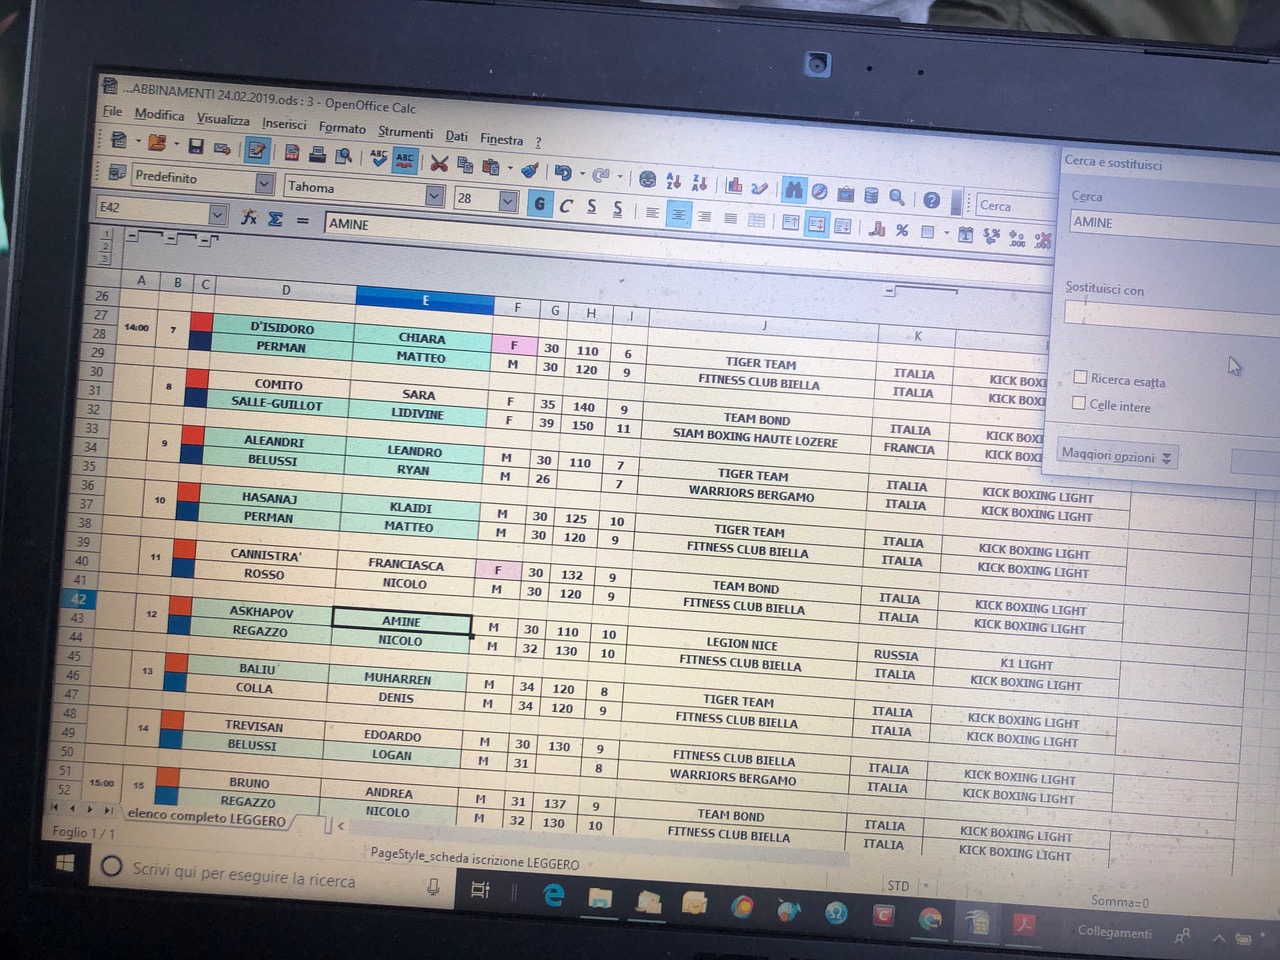
Task: Expand the Paste options arrow
Action: pyautogui.click(x=510, y=168)
